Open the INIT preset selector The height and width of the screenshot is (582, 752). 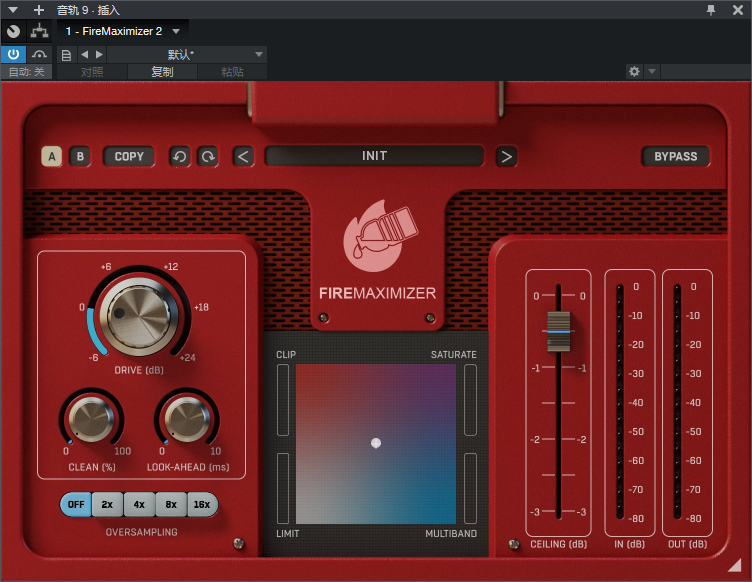tap(374, 156)
